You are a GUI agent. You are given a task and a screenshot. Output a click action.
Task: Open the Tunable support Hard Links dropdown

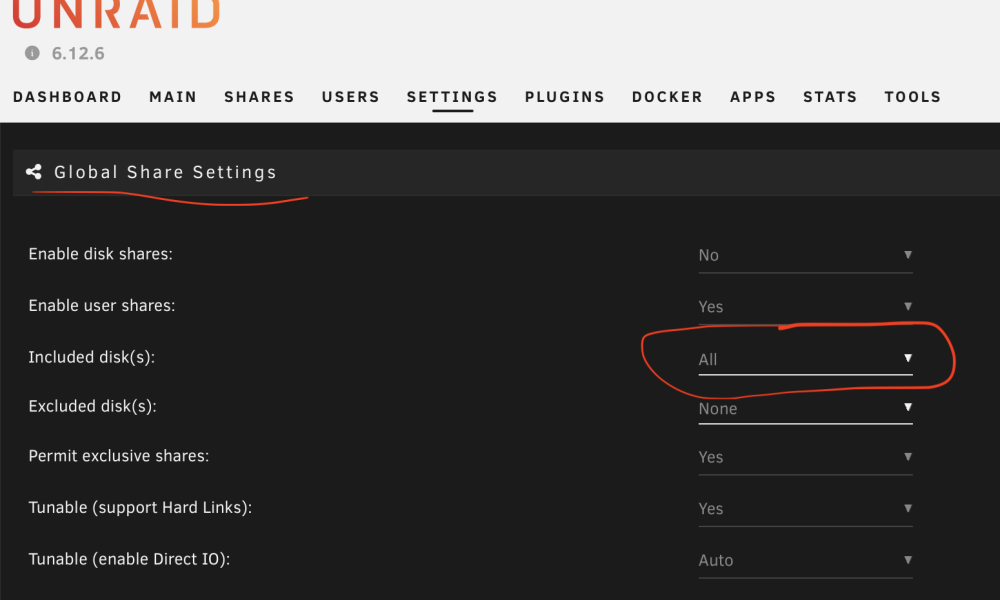[x=805, y=509]
